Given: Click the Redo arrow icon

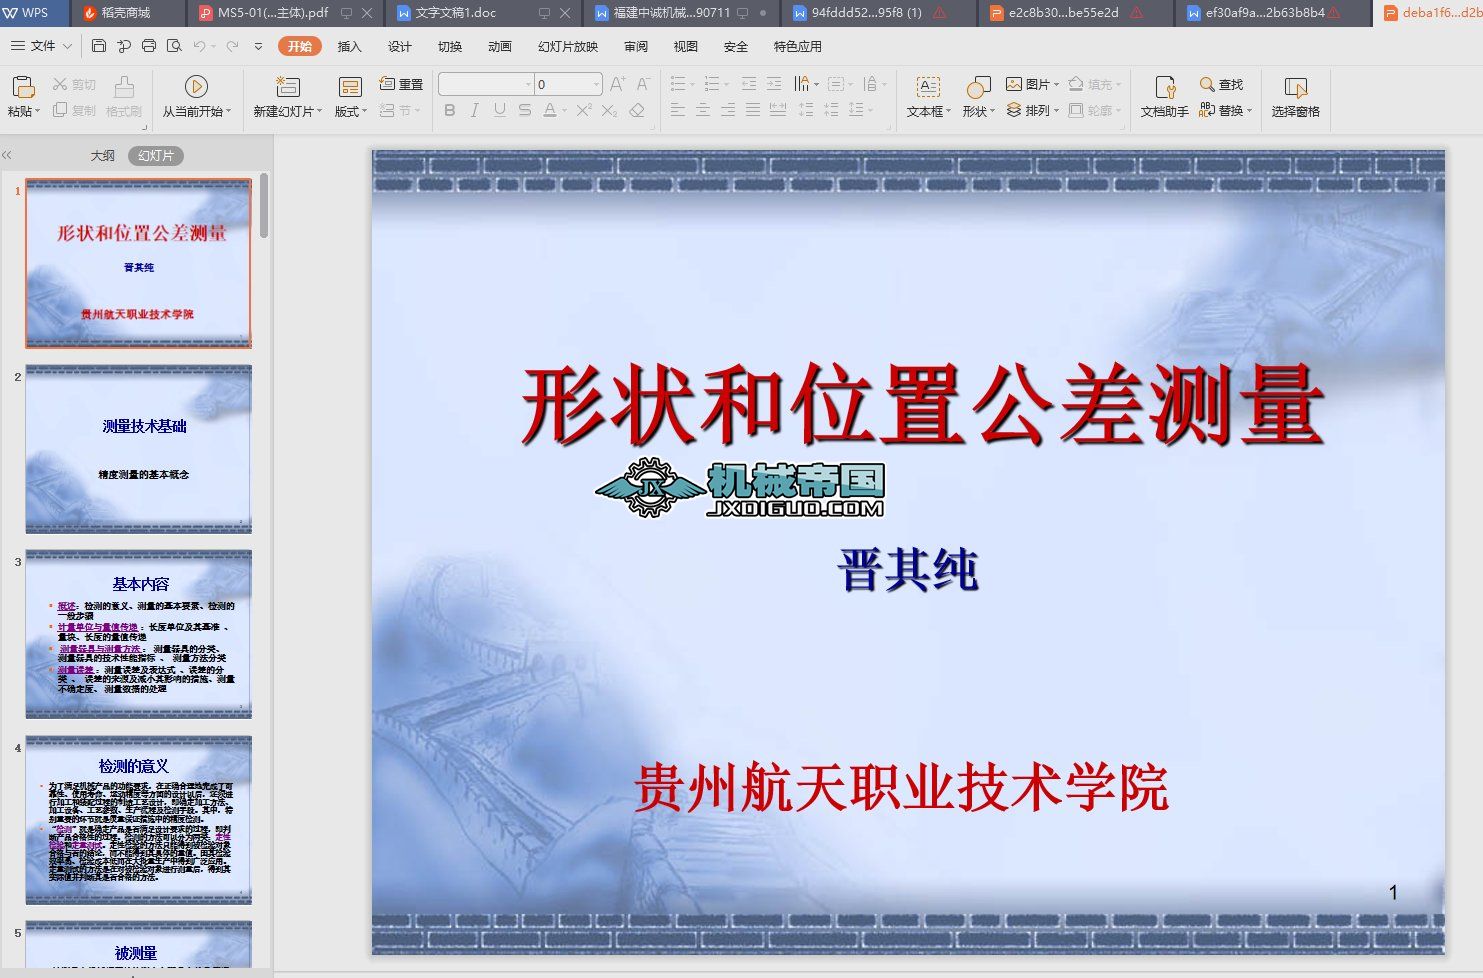Looking at the screenshot, I should [x=232, y=46].
